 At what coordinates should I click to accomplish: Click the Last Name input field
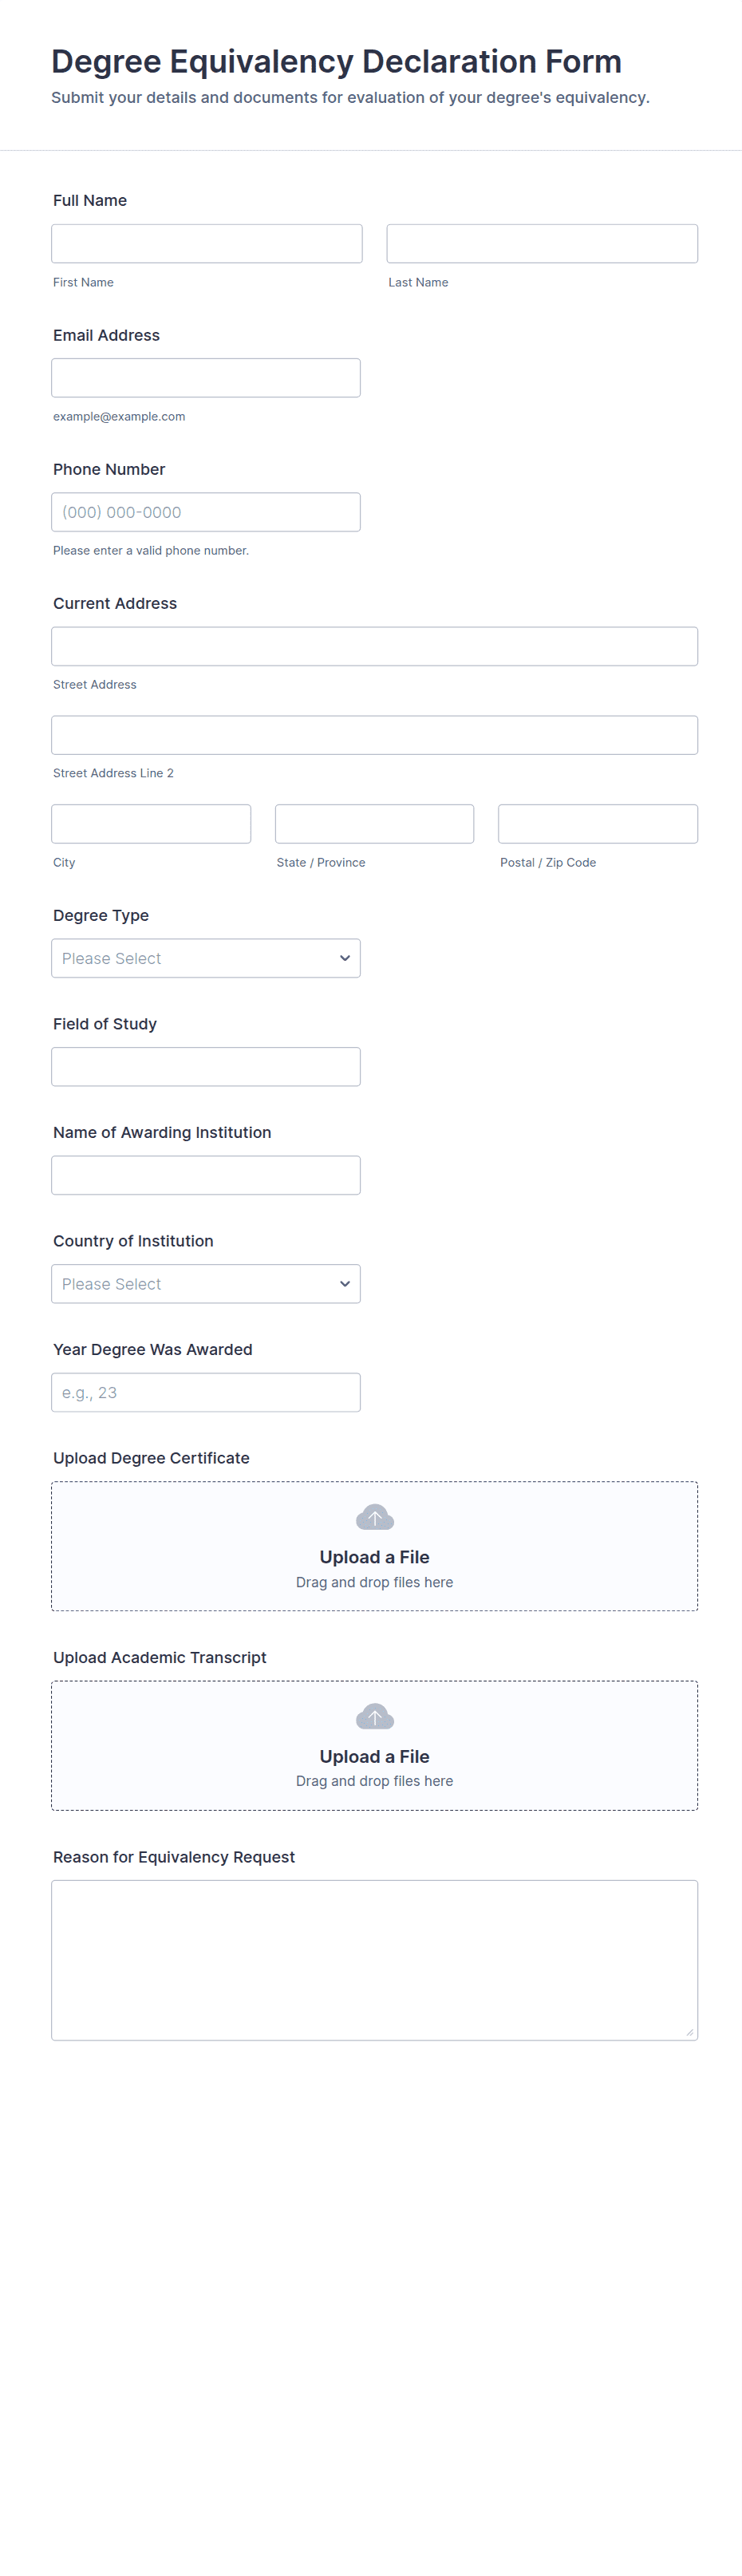(x=541, y=243)
